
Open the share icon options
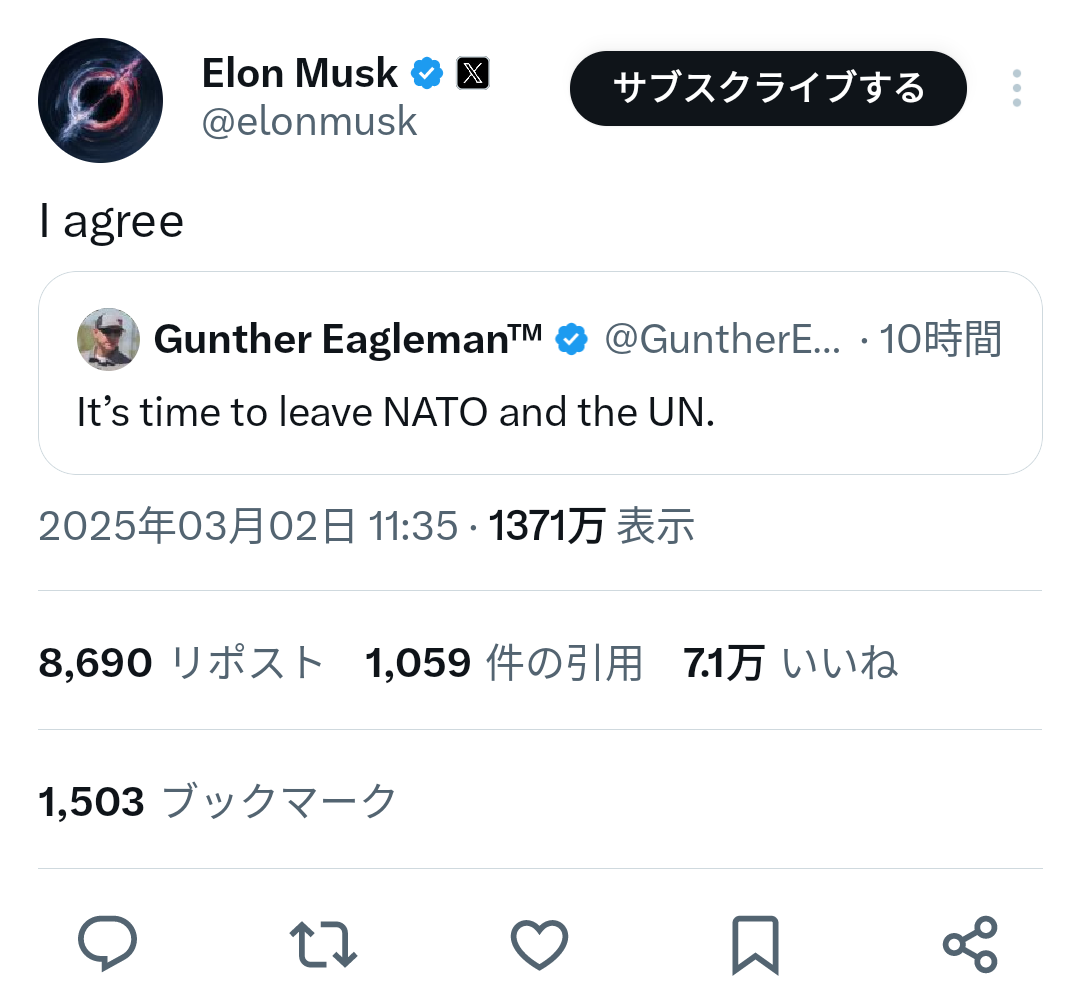pyautogui.click(x=970, y=944)
